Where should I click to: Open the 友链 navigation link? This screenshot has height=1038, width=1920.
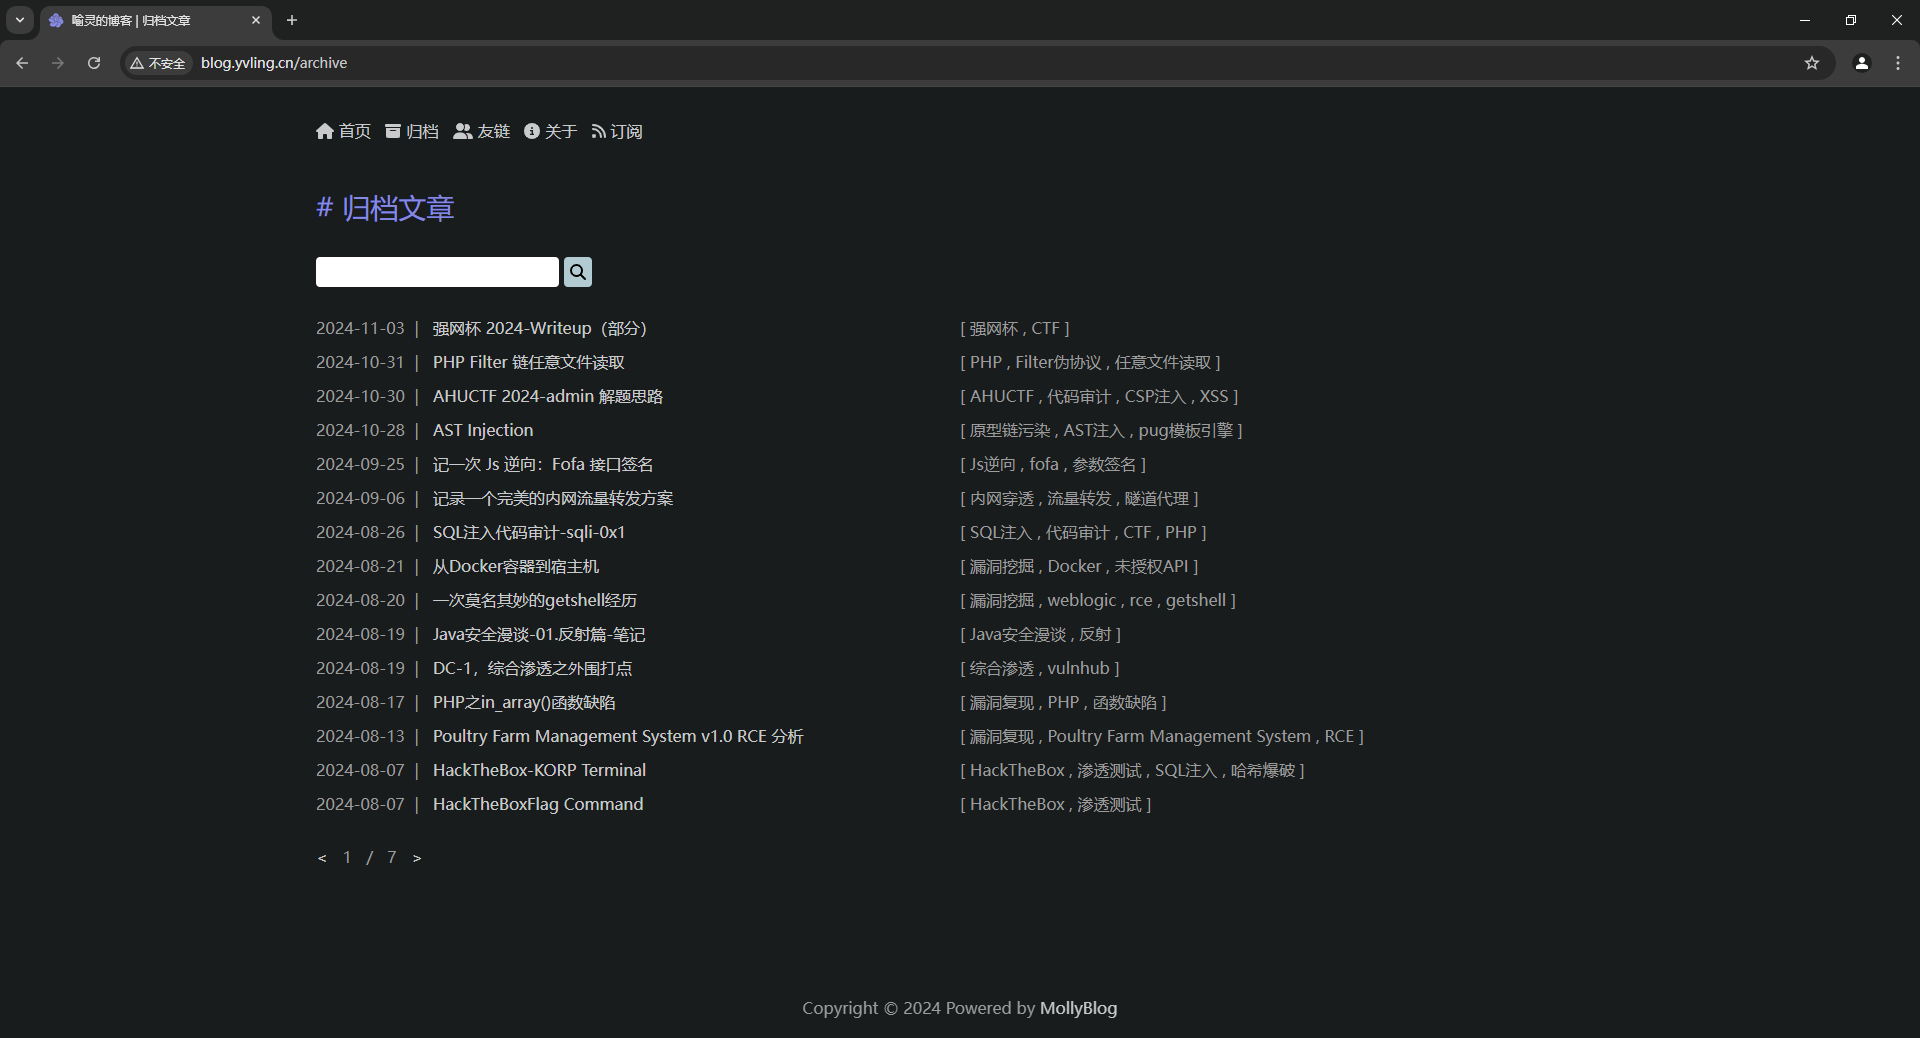pyautogui.click(x=481, y=131)
